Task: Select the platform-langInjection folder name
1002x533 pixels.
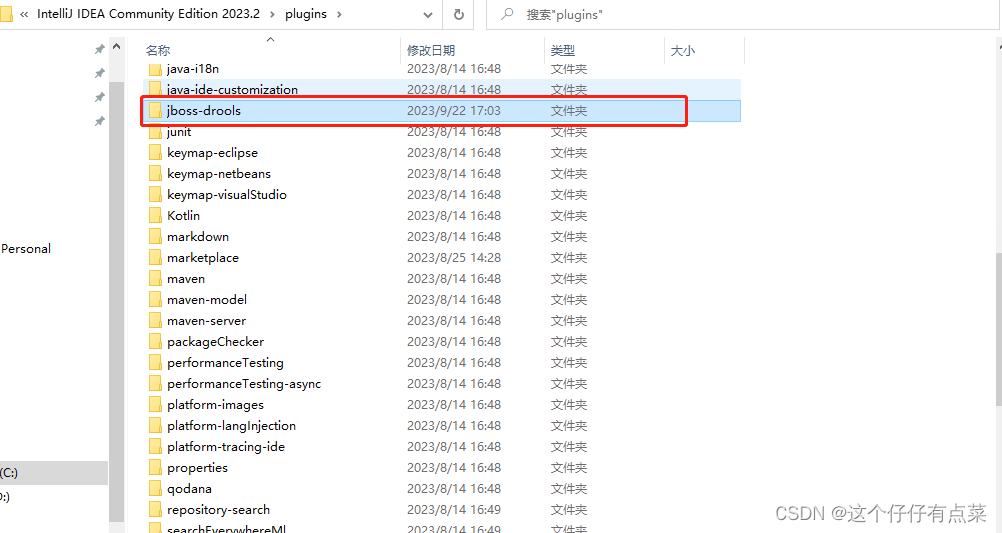Action: click(x=231, y=426)
